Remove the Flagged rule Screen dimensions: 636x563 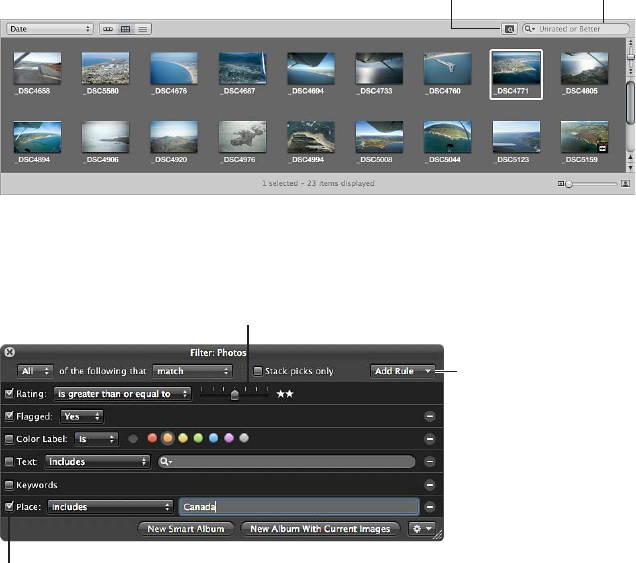(x=430, y=416)
